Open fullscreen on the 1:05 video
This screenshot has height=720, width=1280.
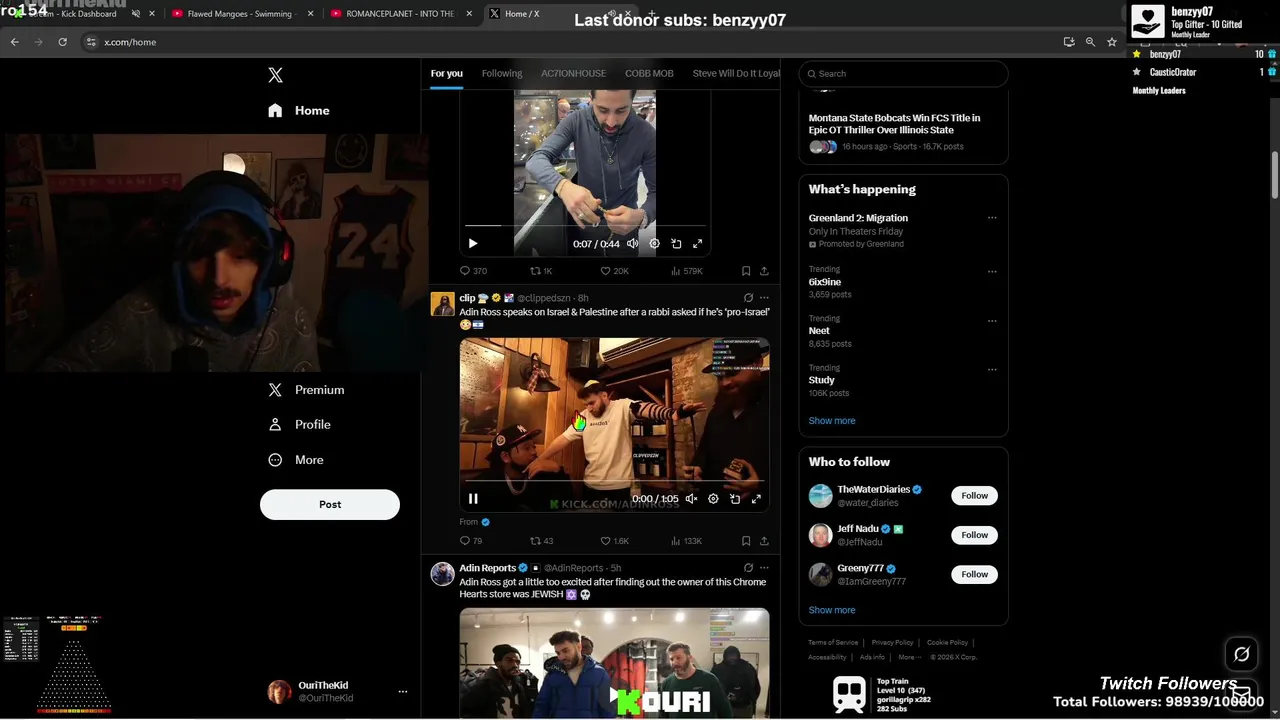point(756,499)
